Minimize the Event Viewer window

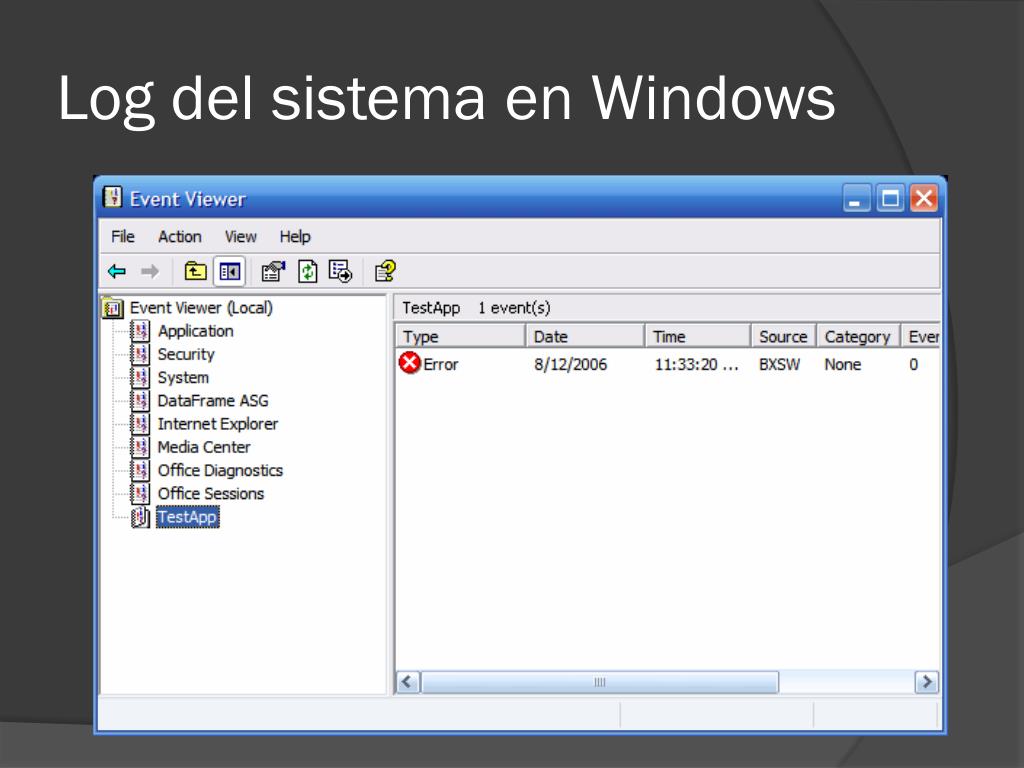tap(856, 198)
